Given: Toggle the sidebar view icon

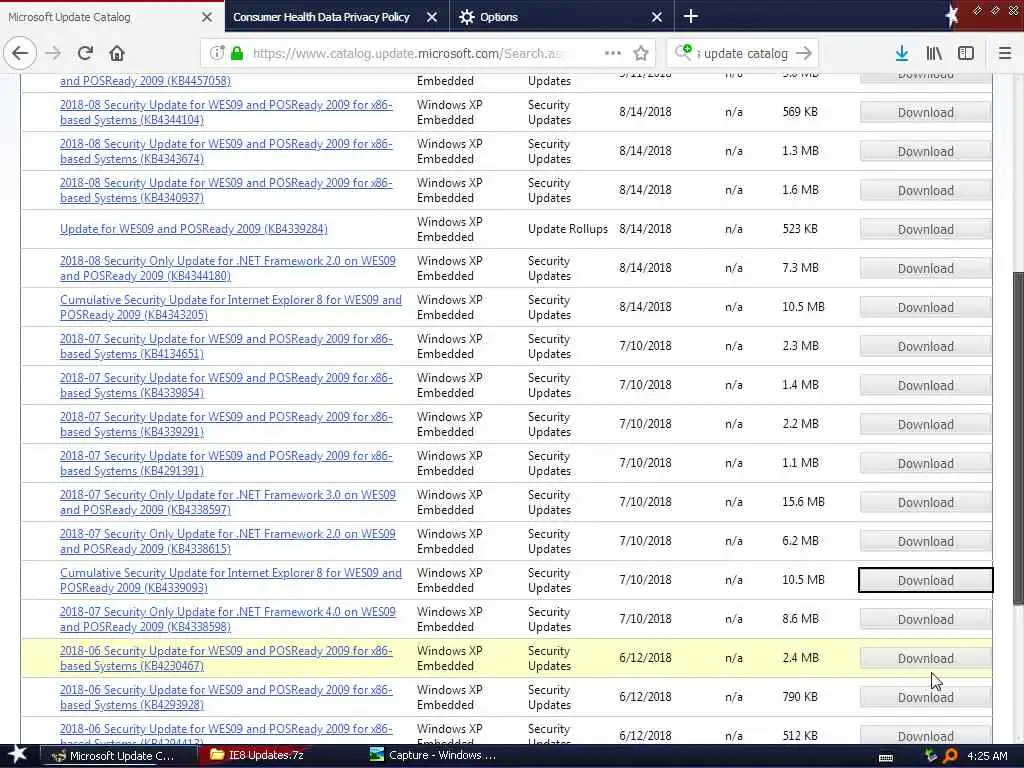Looking at the screenshot, I should pyautogui.click(x=966, y=54).
